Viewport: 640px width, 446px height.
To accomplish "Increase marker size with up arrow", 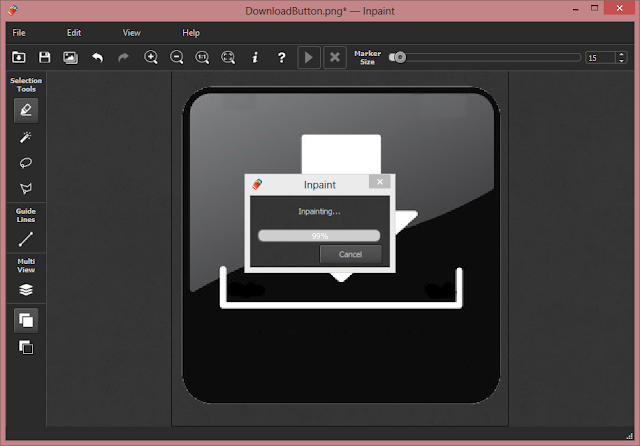I will [621, 54].
